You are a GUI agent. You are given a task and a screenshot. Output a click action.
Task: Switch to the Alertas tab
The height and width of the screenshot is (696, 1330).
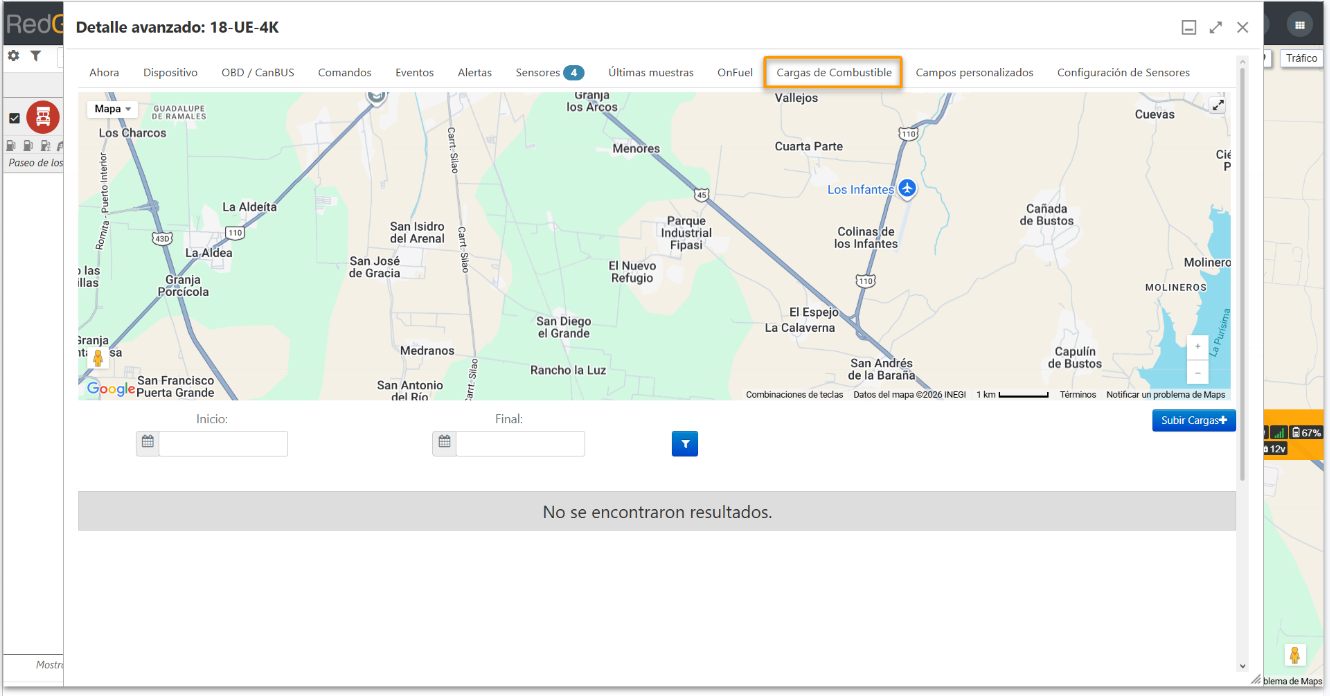click(x=475, y=73)
